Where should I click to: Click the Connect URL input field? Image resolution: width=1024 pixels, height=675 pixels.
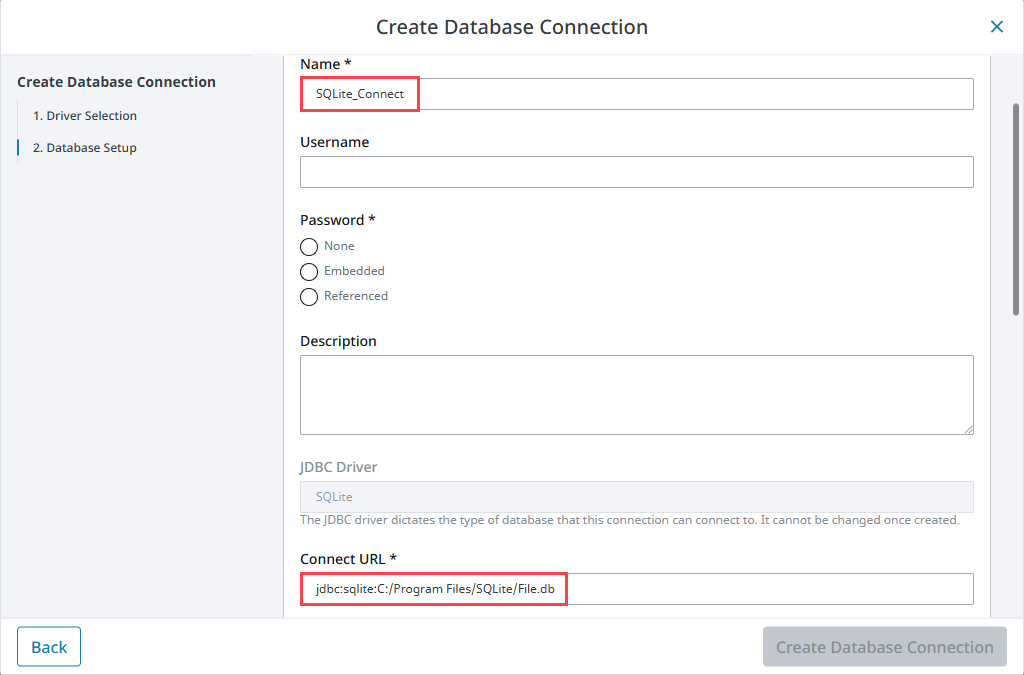(x=636, y=589)
